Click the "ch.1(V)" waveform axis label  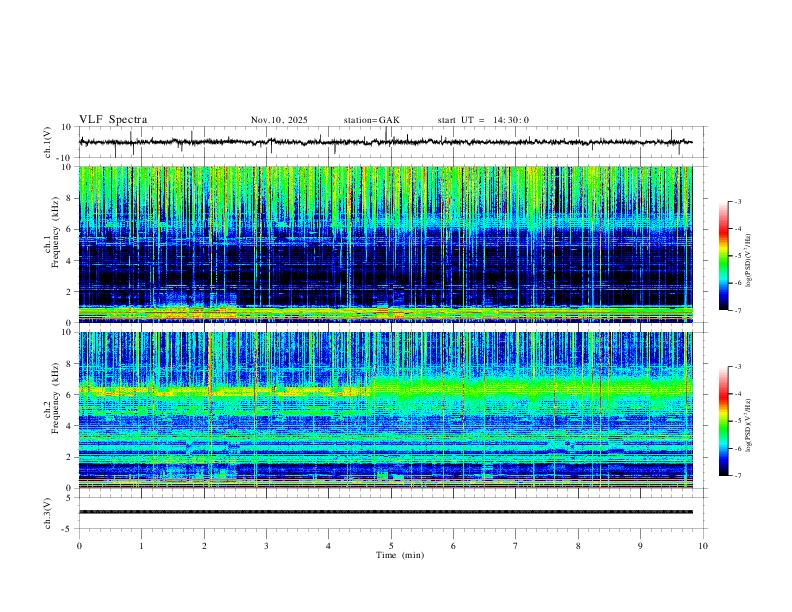click(48, 142)
